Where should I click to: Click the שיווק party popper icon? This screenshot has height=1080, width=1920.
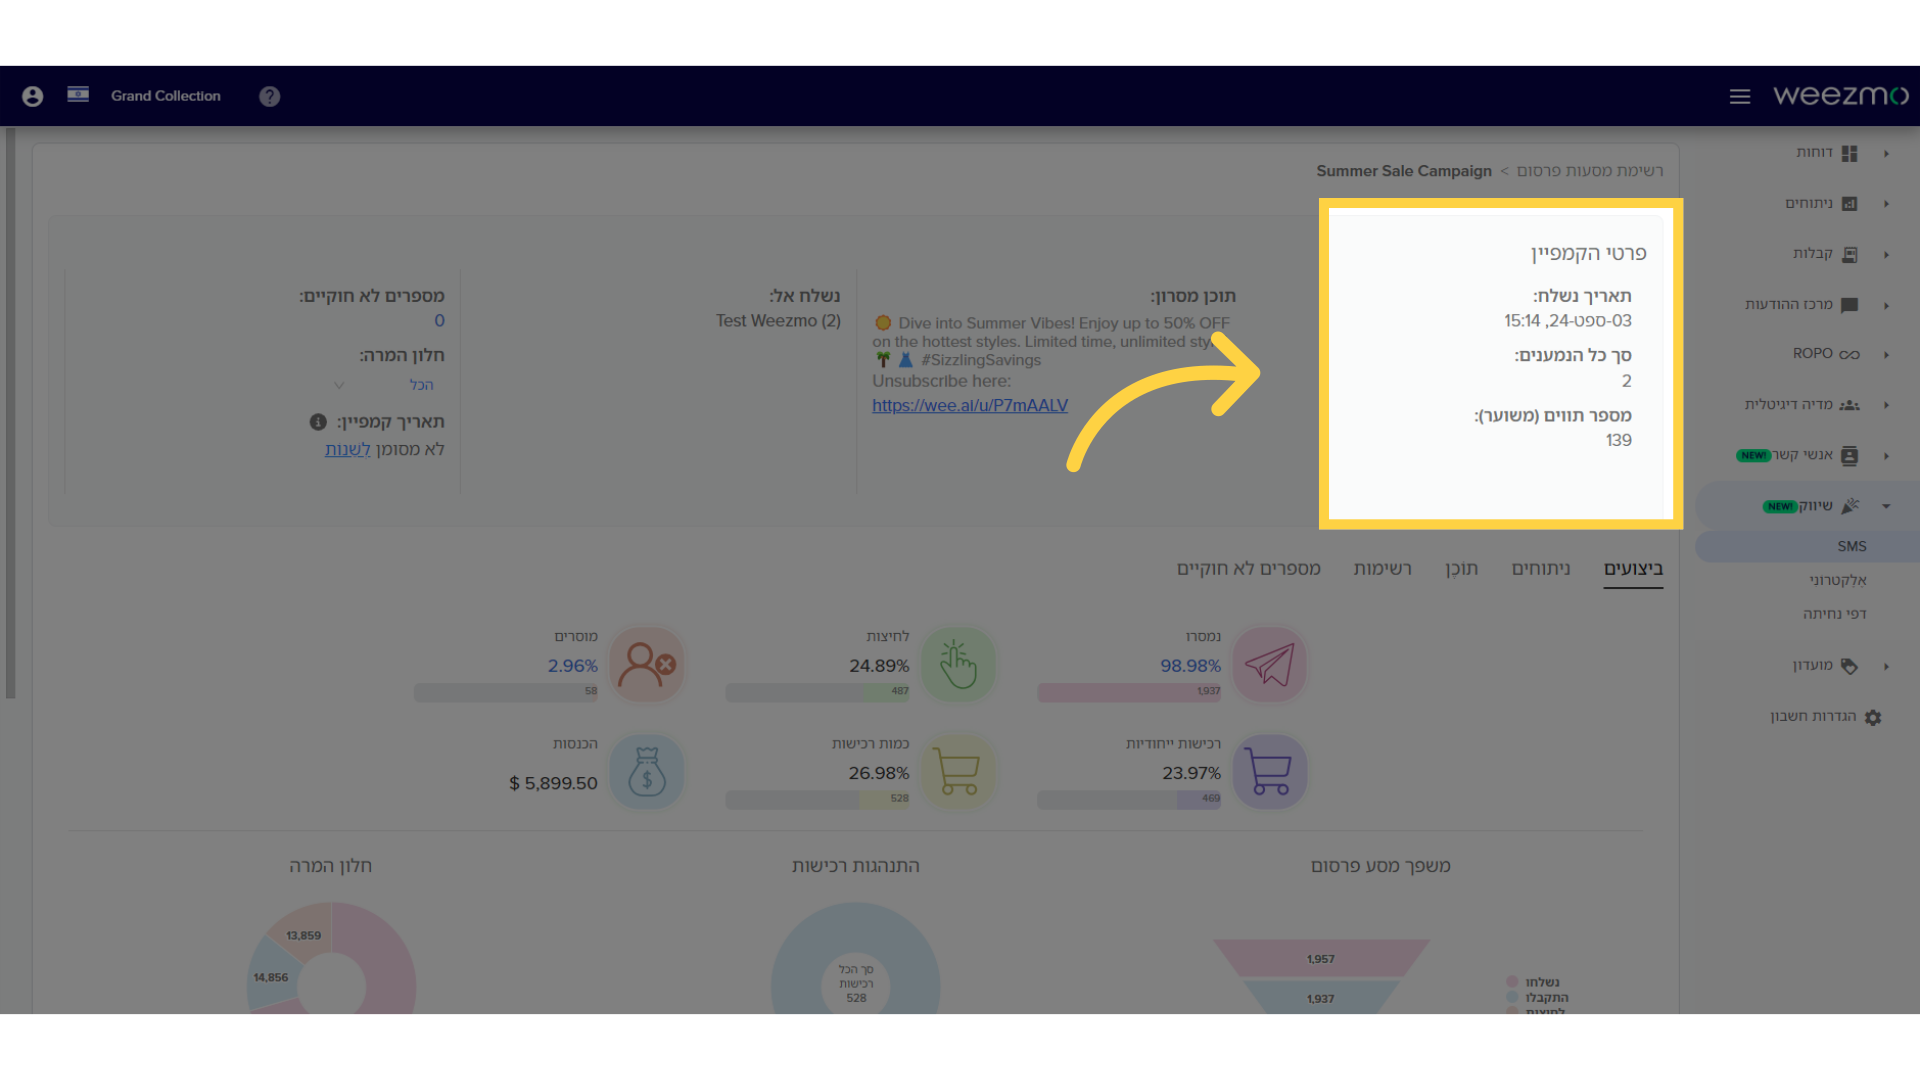pos(1850,506)
